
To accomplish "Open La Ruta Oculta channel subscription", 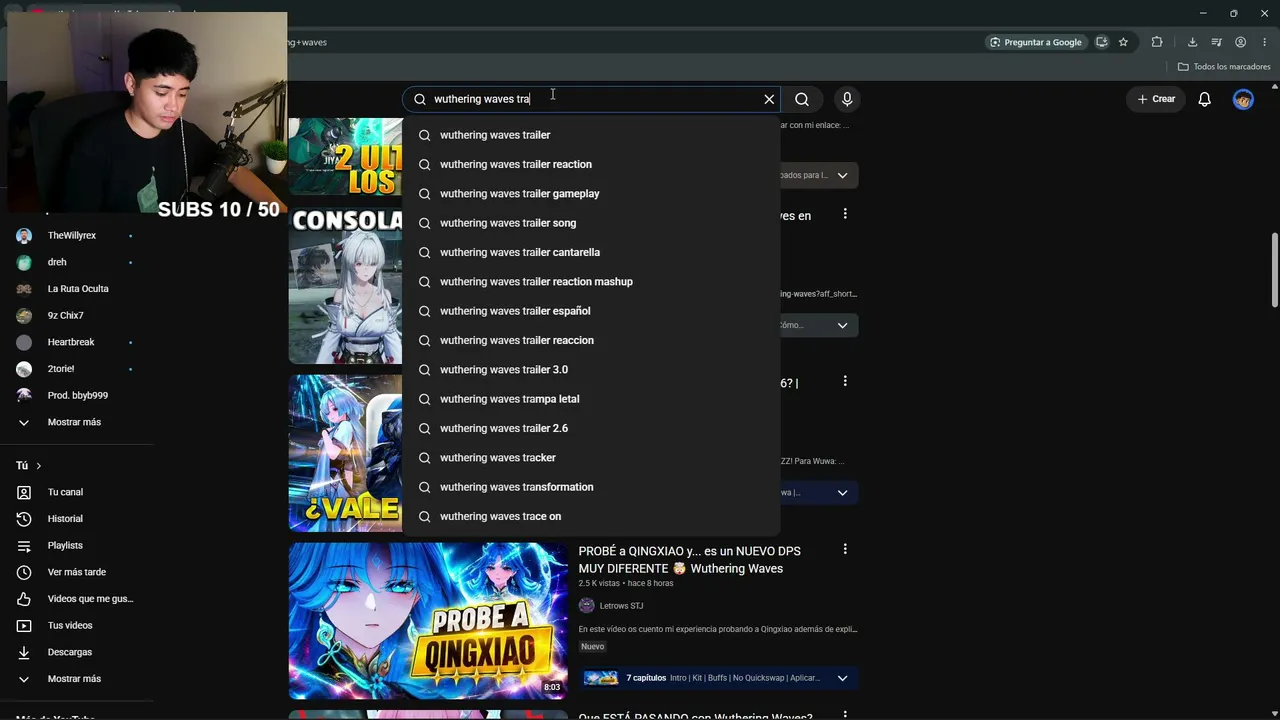I will pos(76,289).
